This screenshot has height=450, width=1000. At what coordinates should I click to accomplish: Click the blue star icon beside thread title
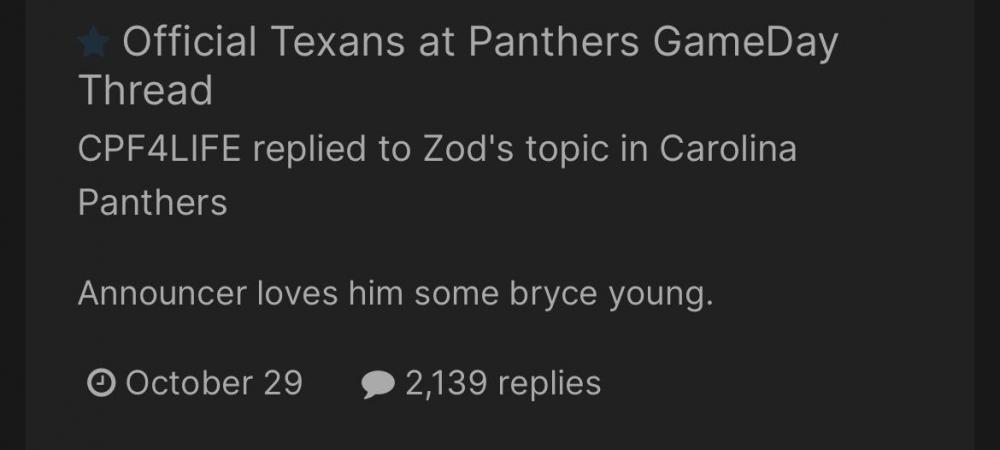tap(94, 43)
